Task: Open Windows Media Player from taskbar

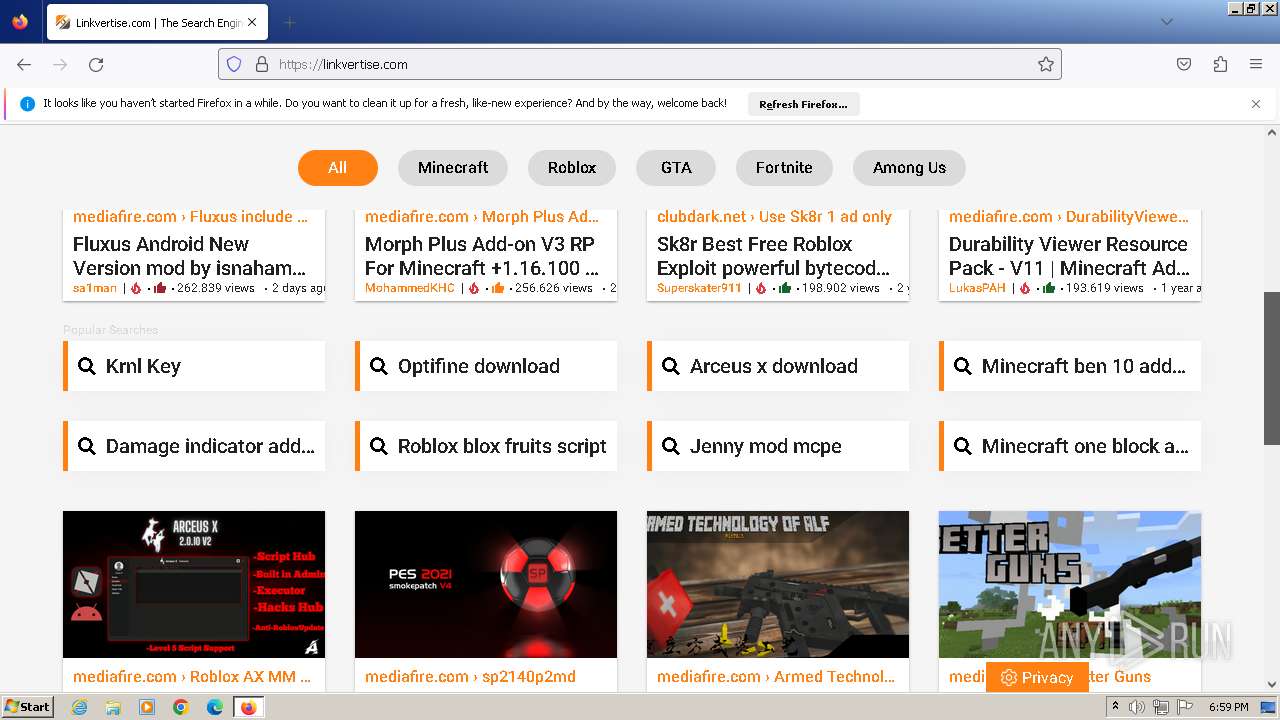Action: pyautogui.click(x=147, y=707)
